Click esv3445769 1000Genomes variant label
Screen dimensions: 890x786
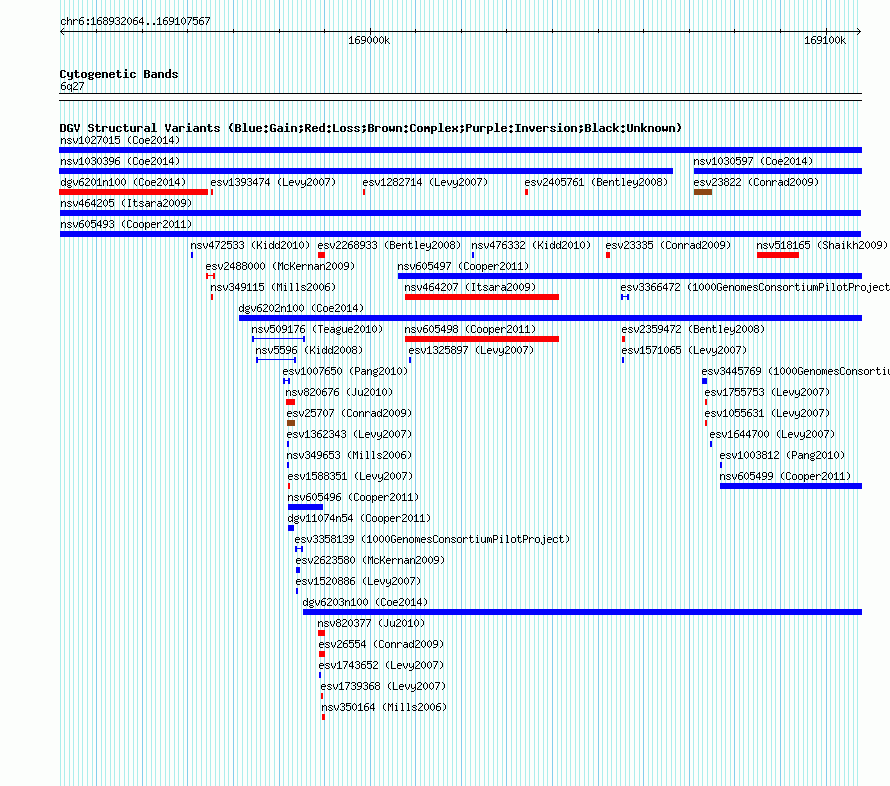click(x=795, y=371)
